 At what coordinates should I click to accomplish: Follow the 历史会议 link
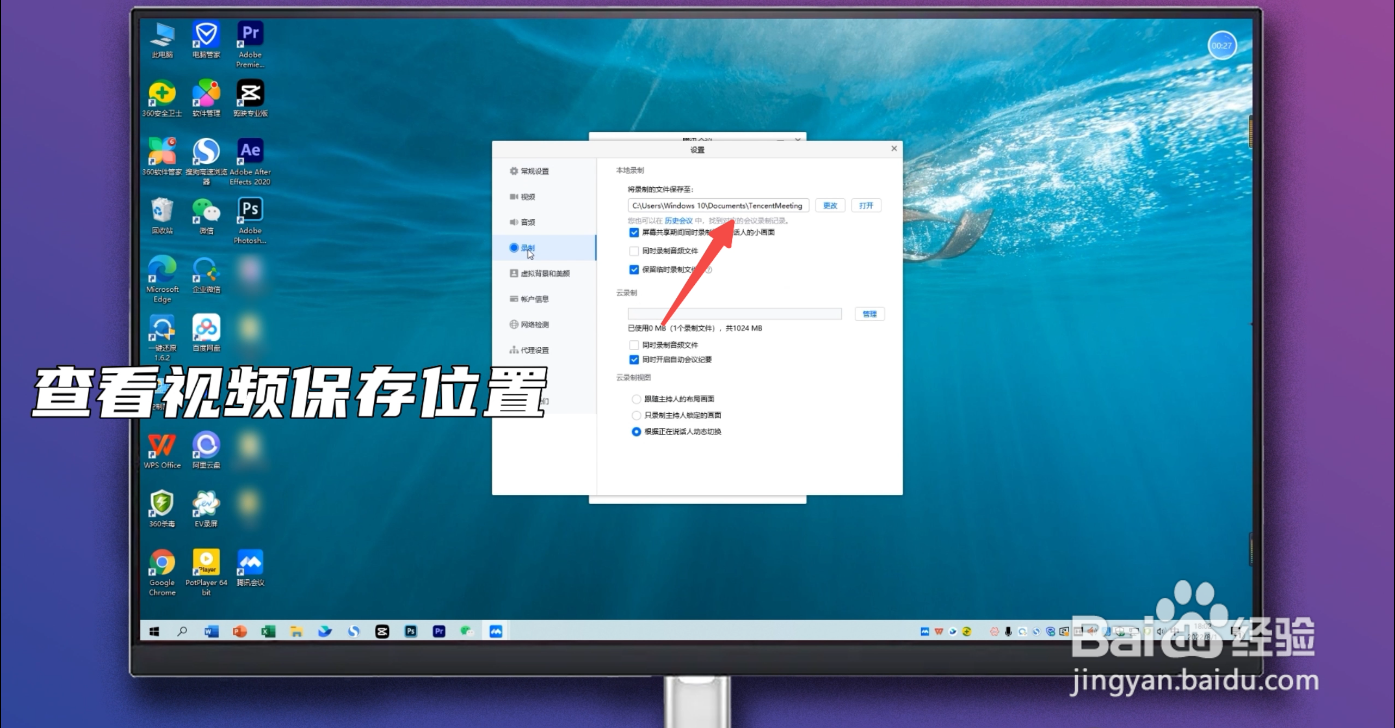click(678, 220)
